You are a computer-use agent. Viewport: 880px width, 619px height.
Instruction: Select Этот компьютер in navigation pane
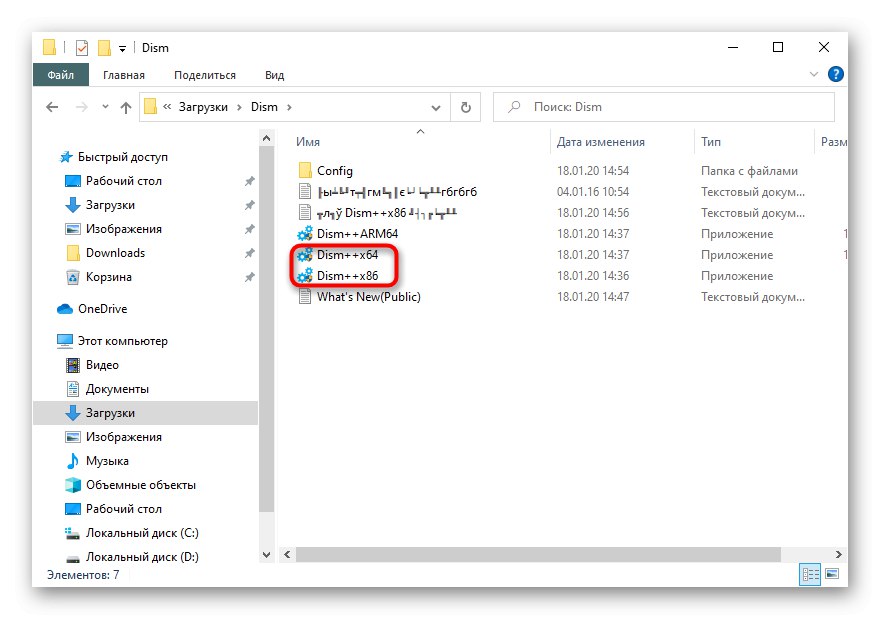122,341
